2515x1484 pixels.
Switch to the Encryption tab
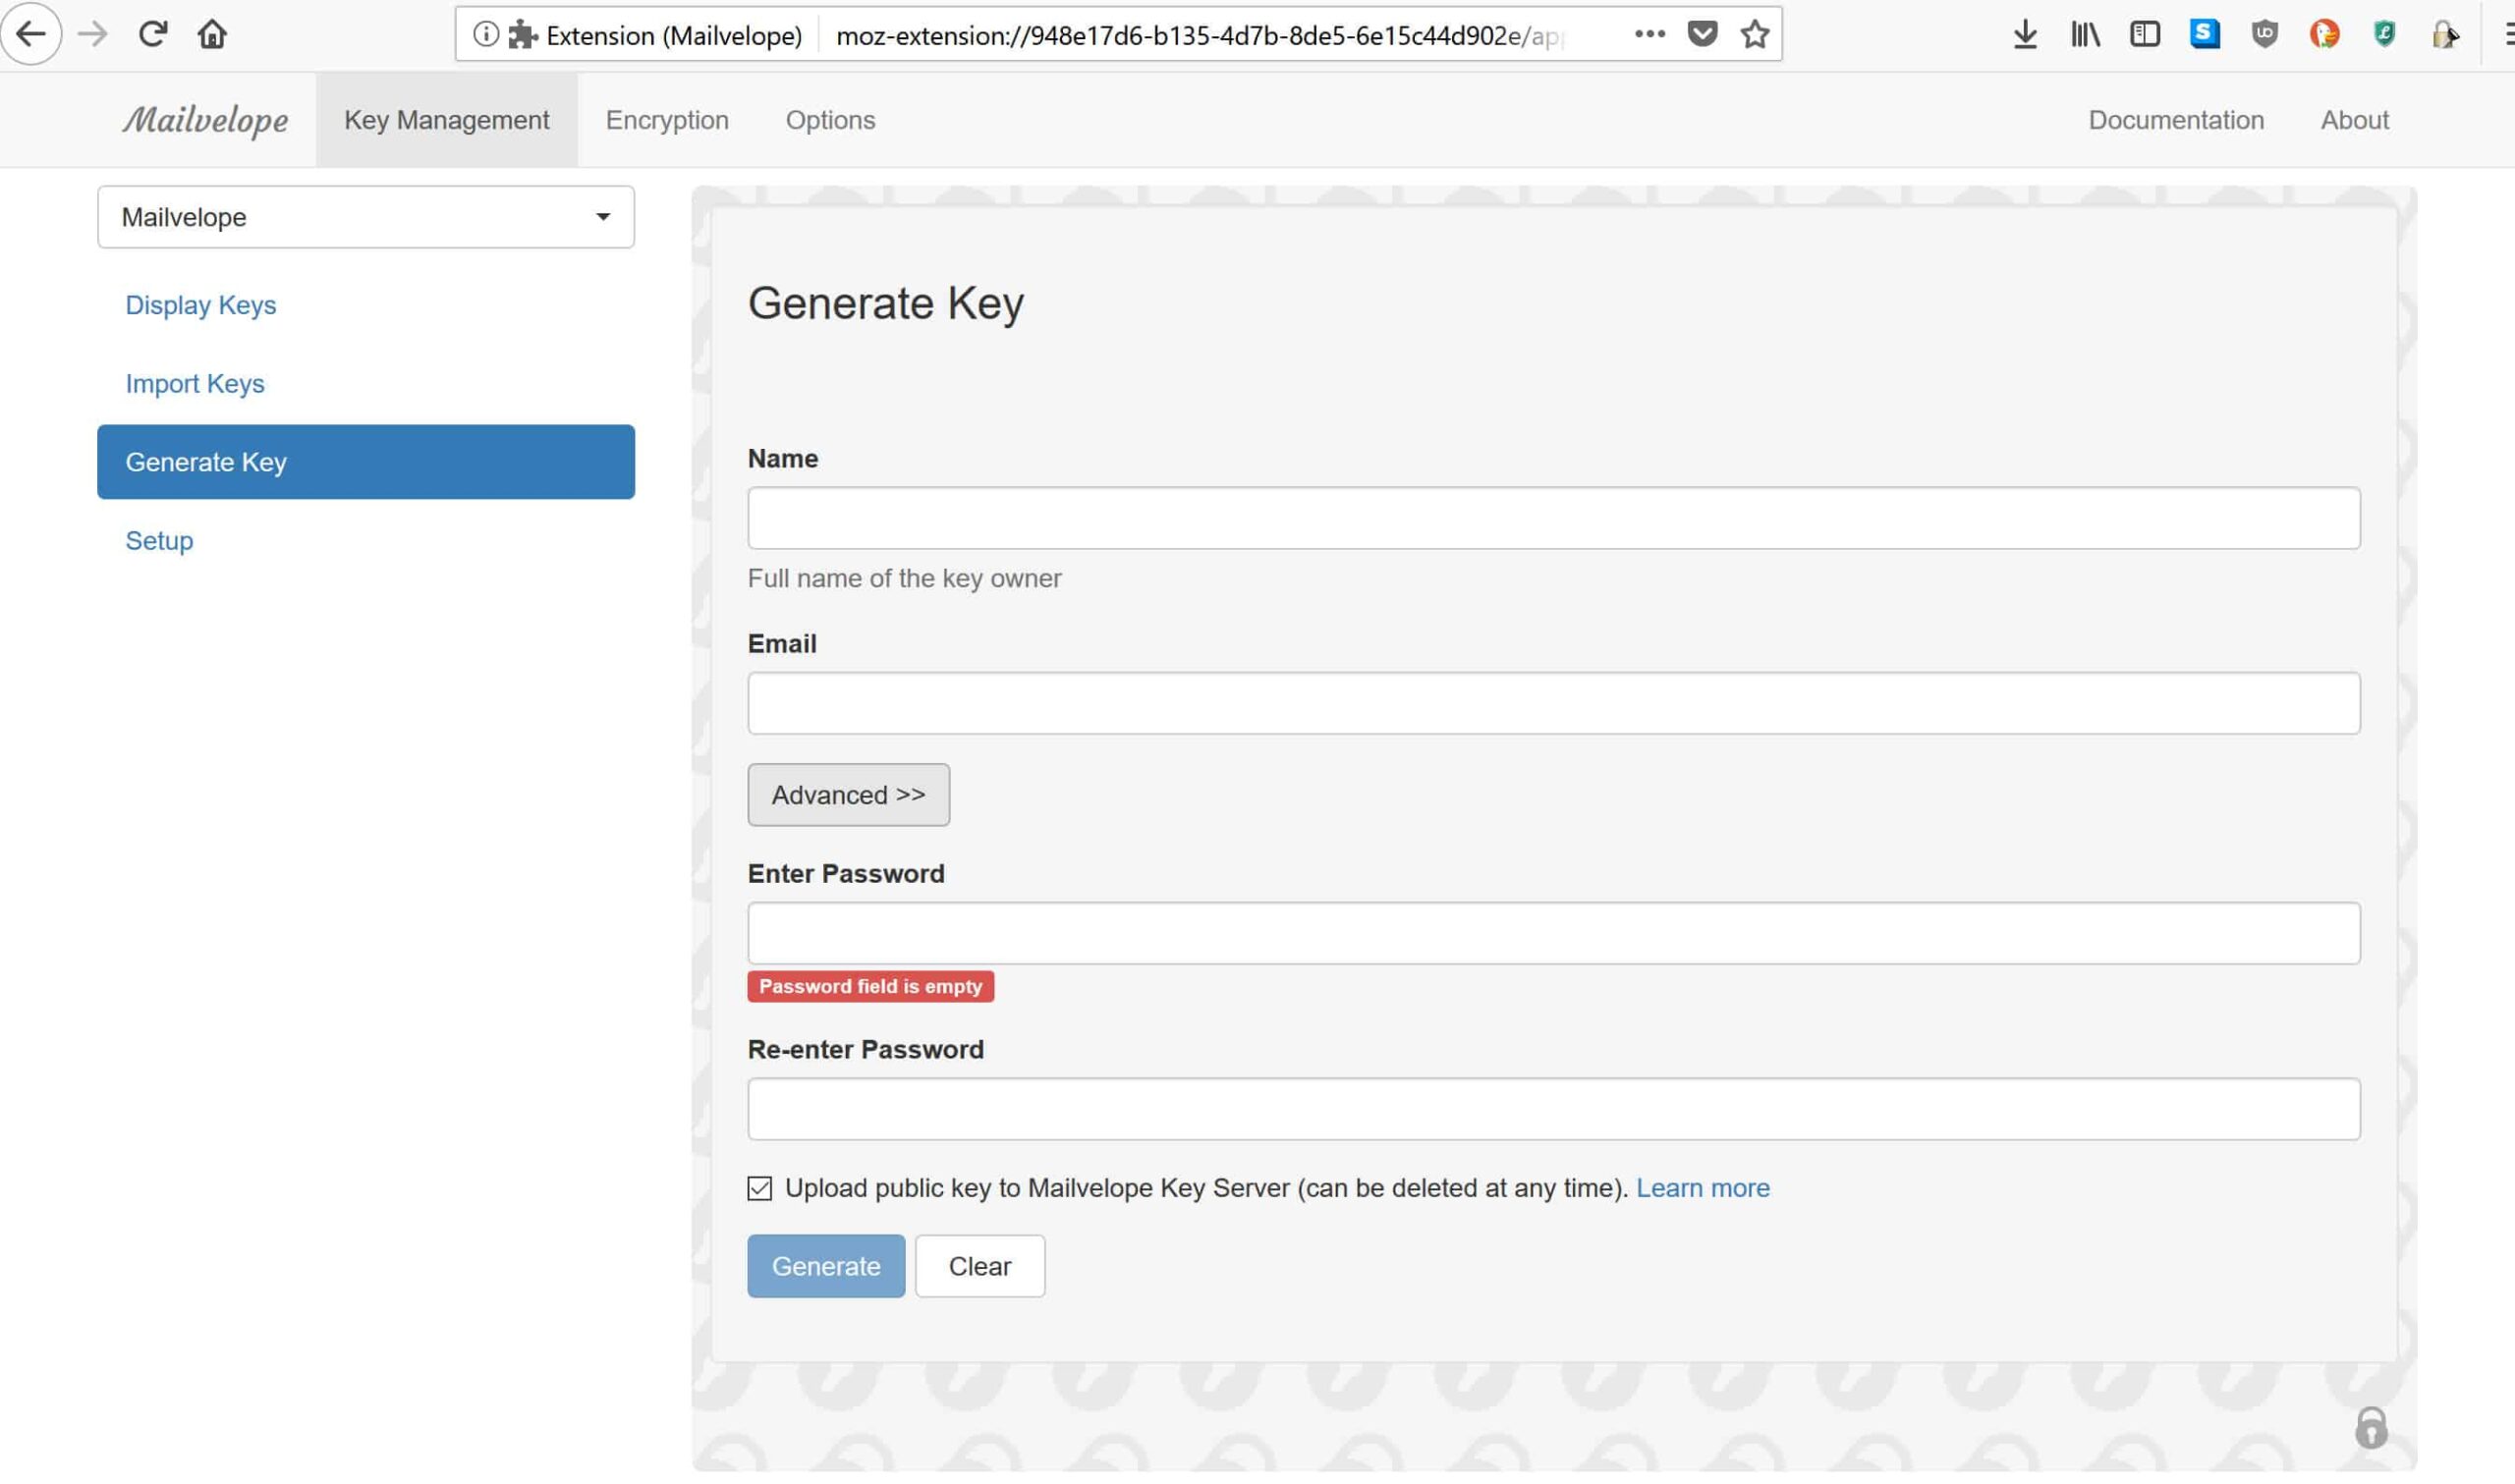tap(667, 120)
